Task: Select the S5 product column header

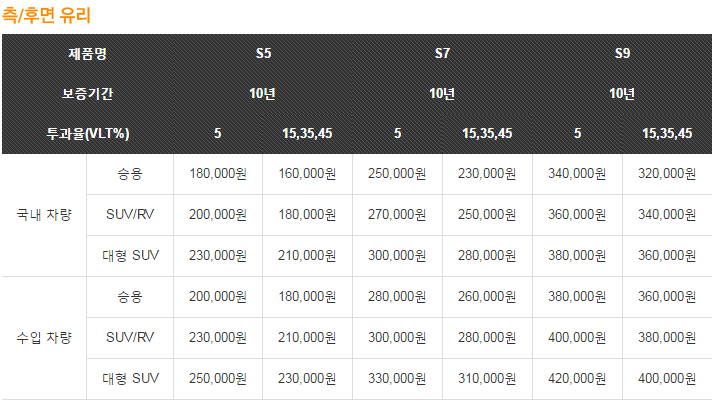Action: tap(263, 53)
